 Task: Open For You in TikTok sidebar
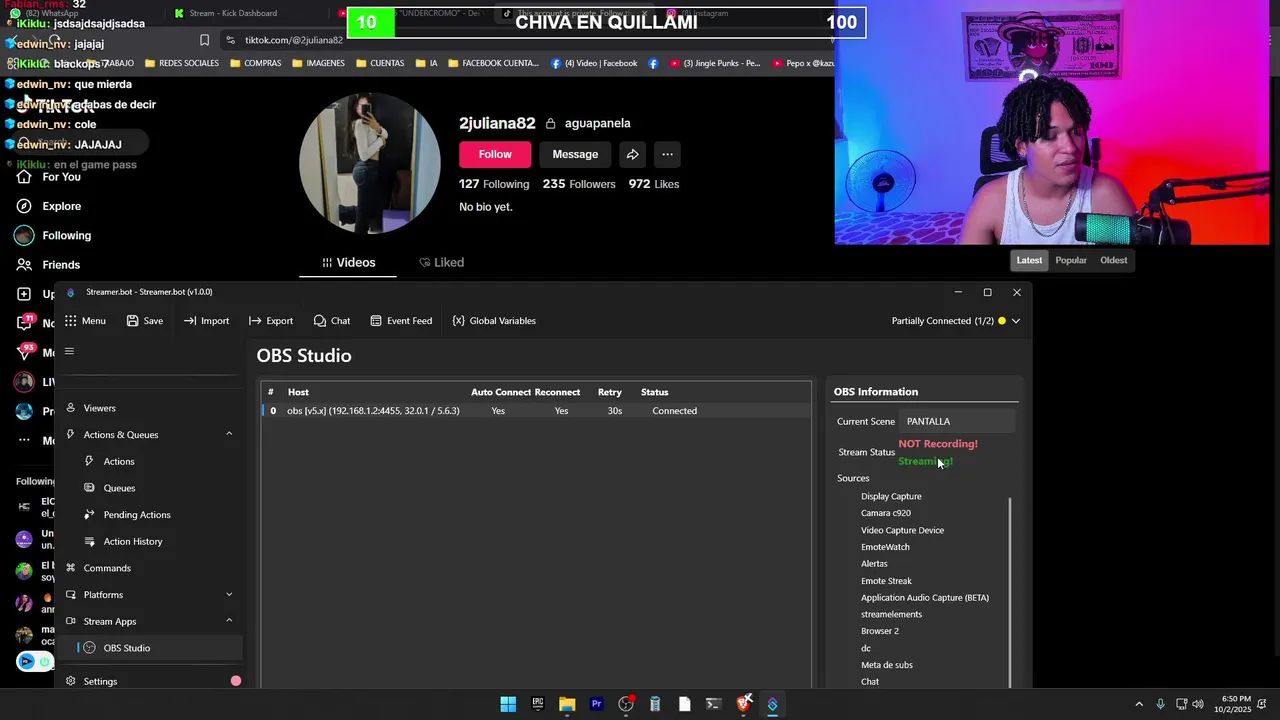(48, 177)
